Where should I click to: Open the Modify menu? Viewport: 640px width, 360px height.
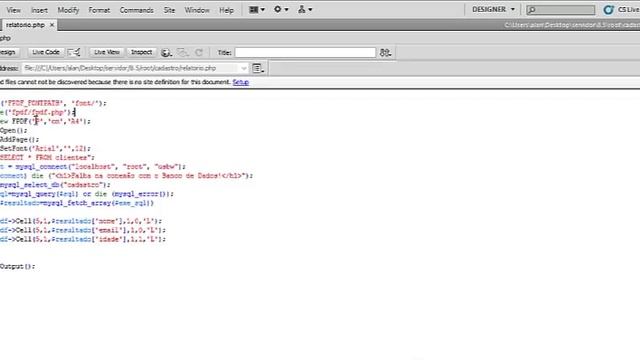click(68, 10)
